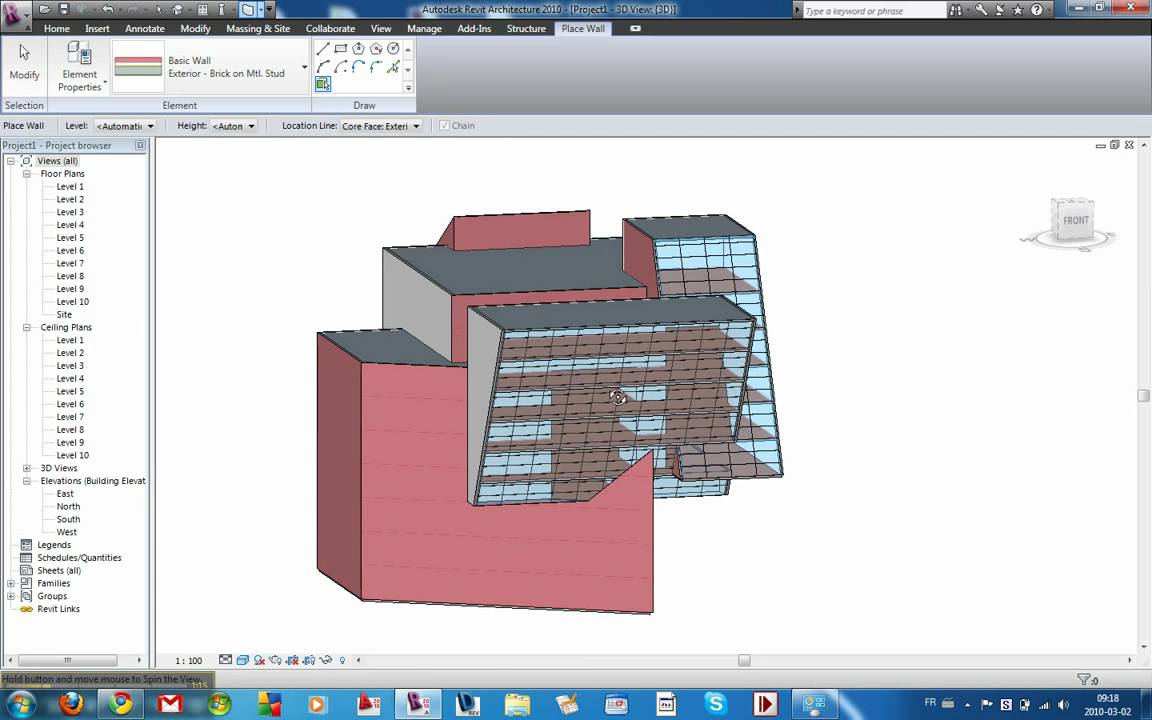Expand the Draw gallery full list arrow
The height and width of the screenshot is (720, 1152).
tap(408, 87)
